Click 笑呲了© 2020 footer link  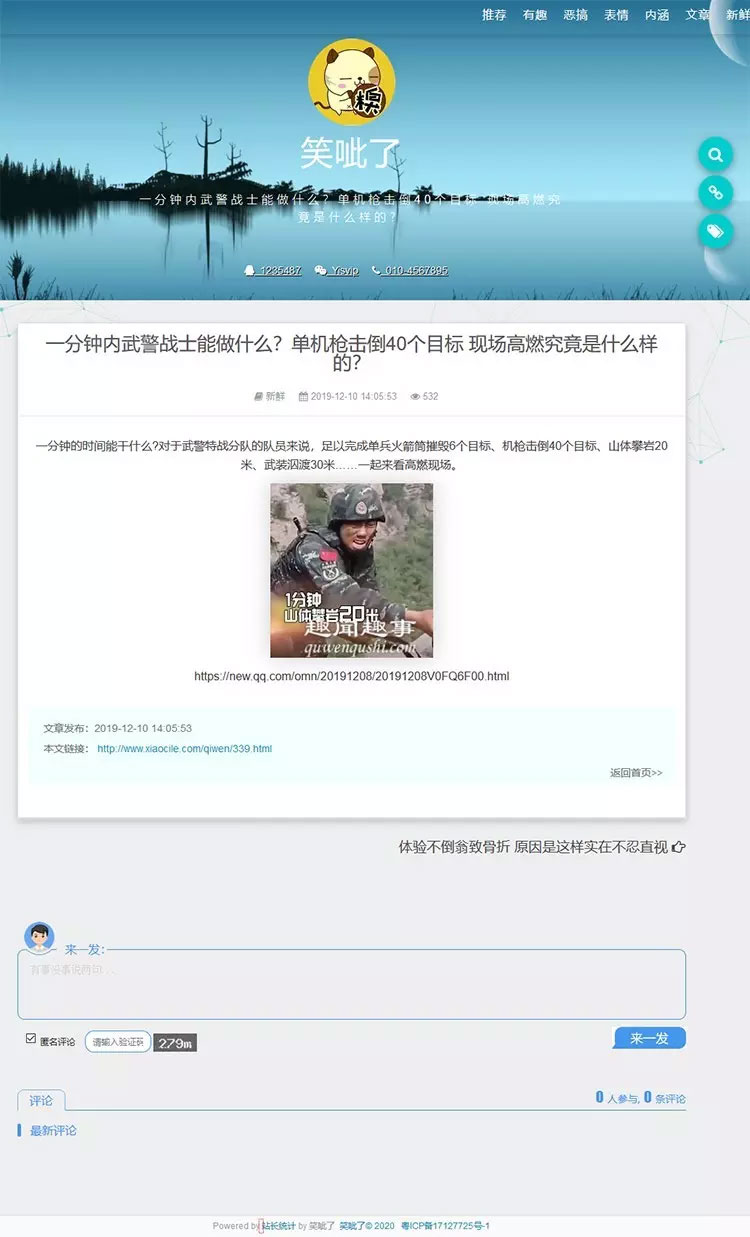coord(366,1225)
